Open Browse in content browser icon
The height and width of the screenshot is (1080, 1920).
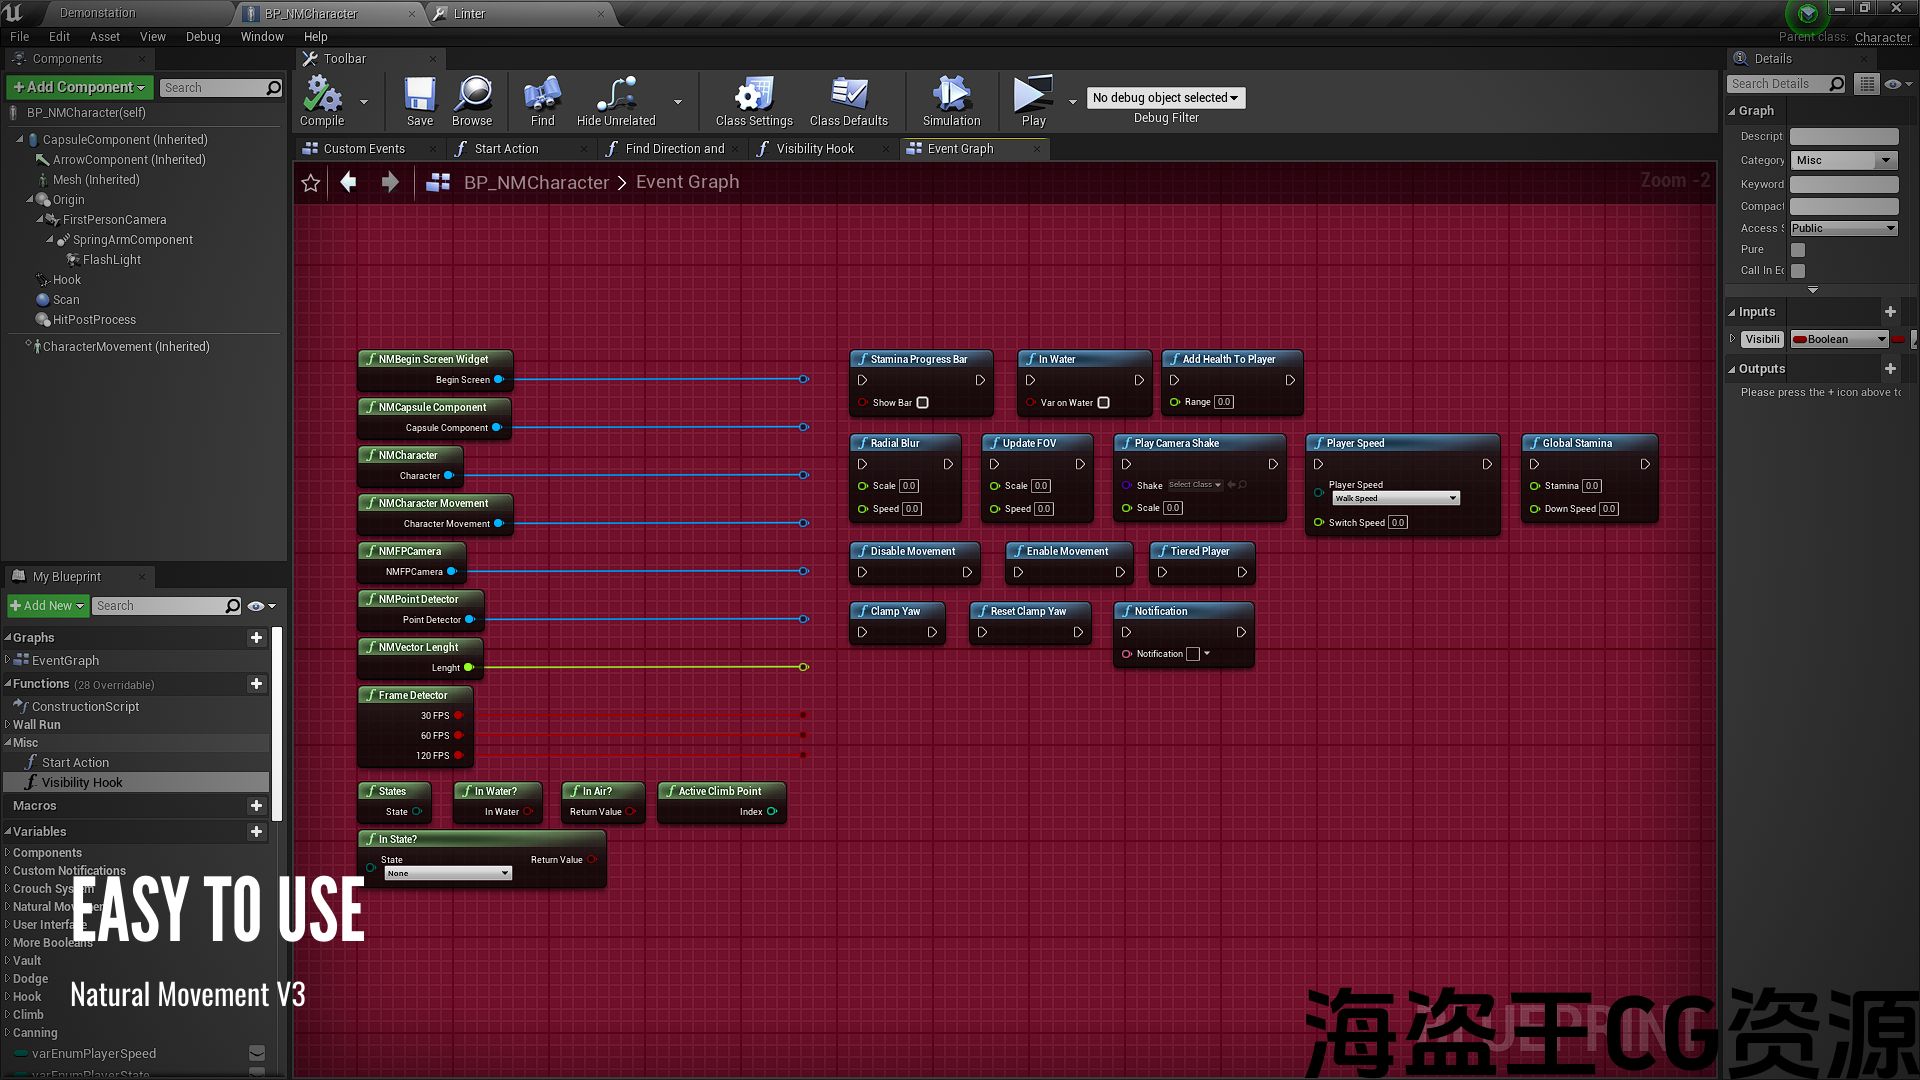coord(472,96)
